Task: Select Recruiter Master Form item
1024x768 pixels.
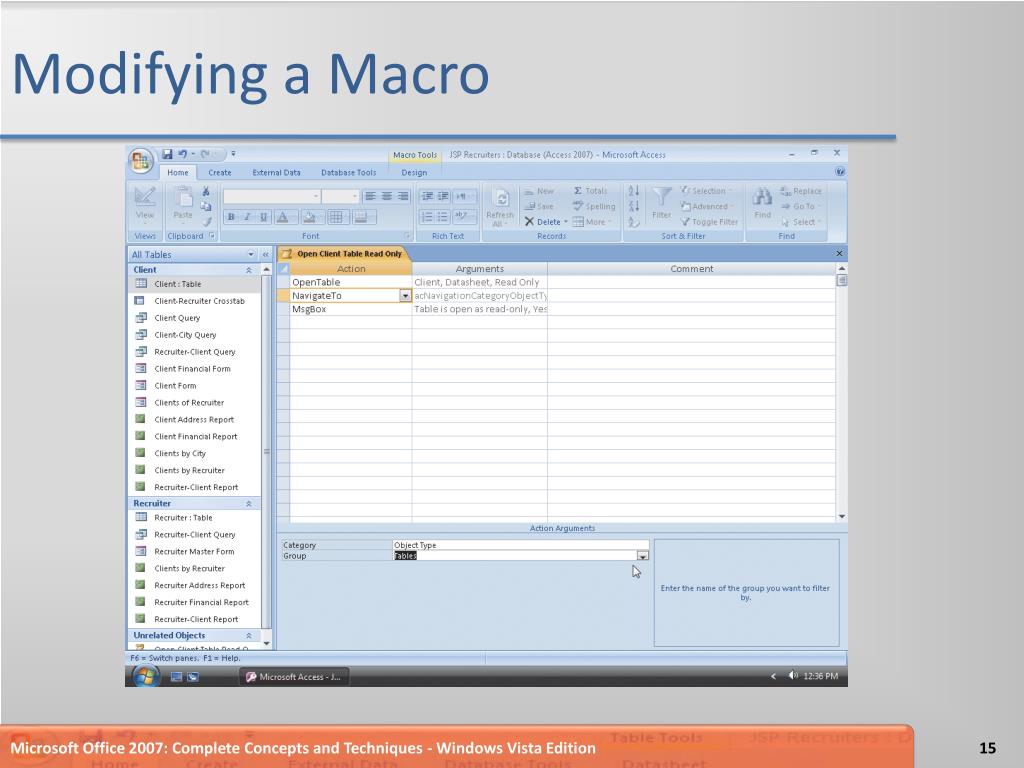Action: [195, 552]
